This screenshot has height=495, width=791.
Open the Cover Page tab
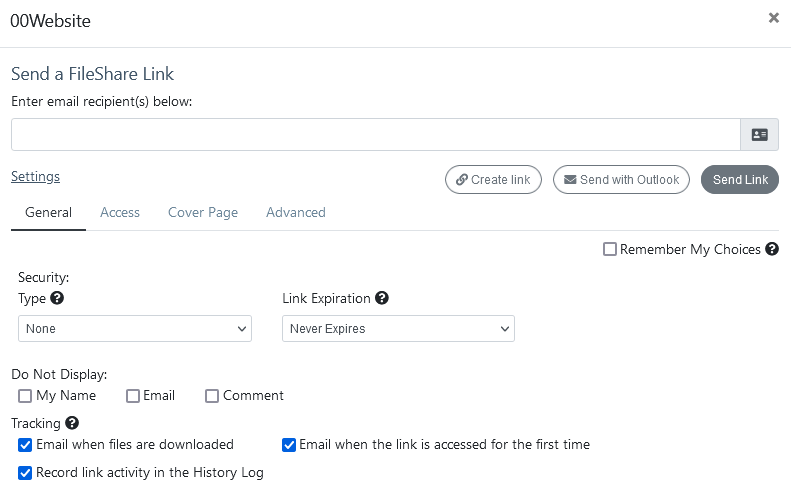pos(203,212)
